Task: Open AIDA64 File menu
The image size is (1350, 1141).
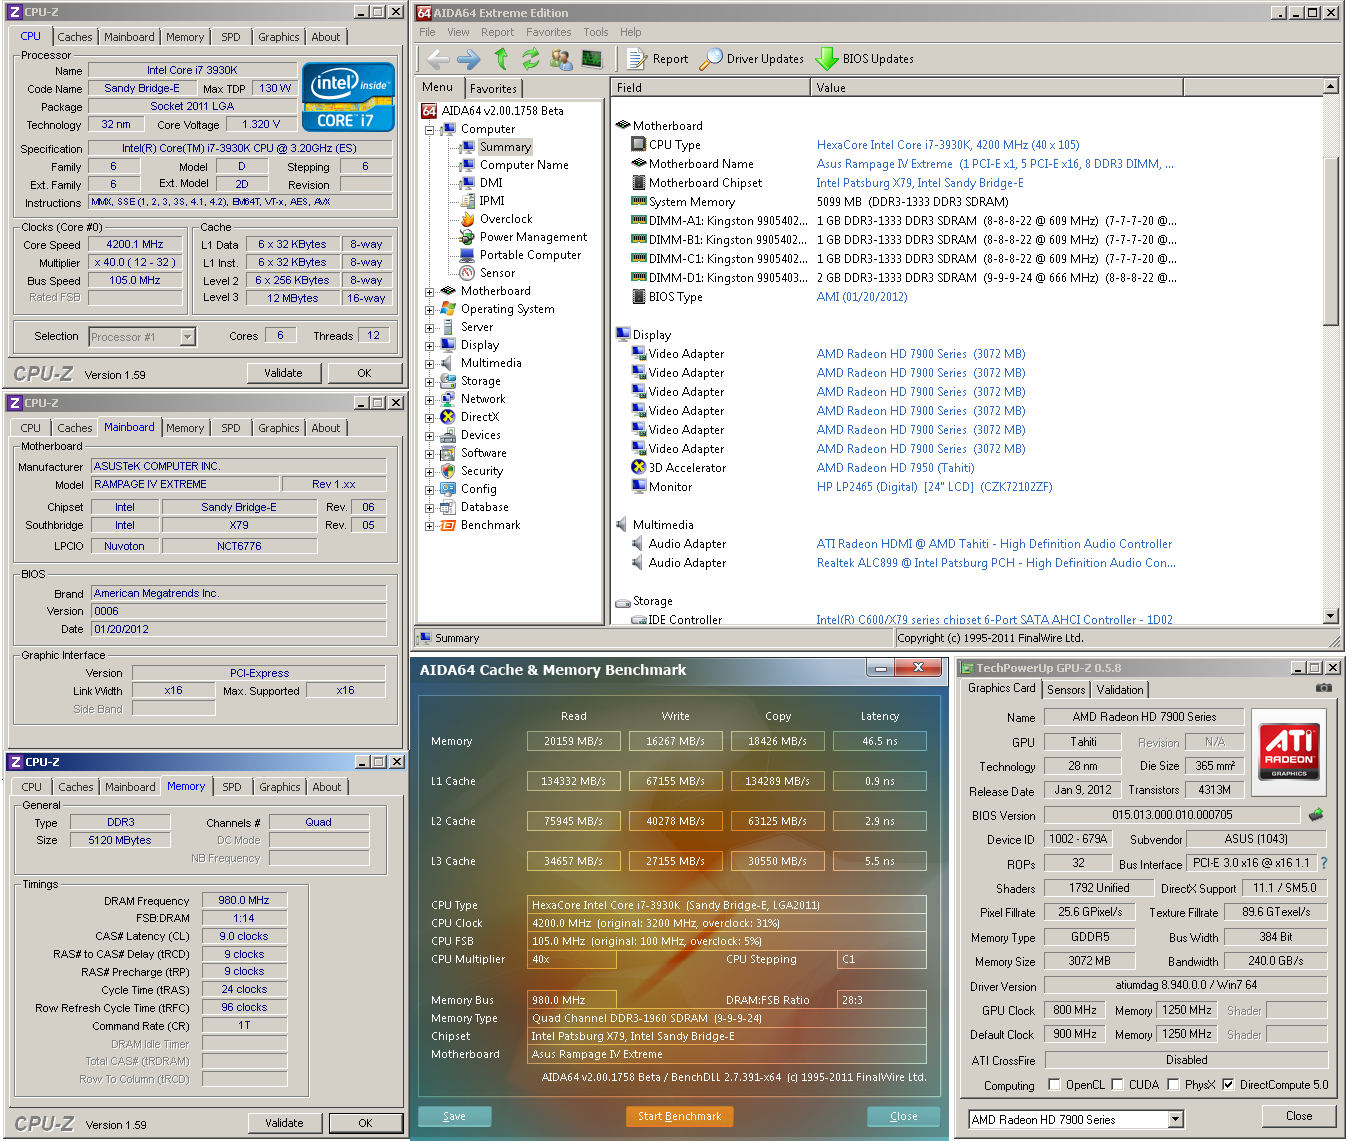Action: [427, 32]
